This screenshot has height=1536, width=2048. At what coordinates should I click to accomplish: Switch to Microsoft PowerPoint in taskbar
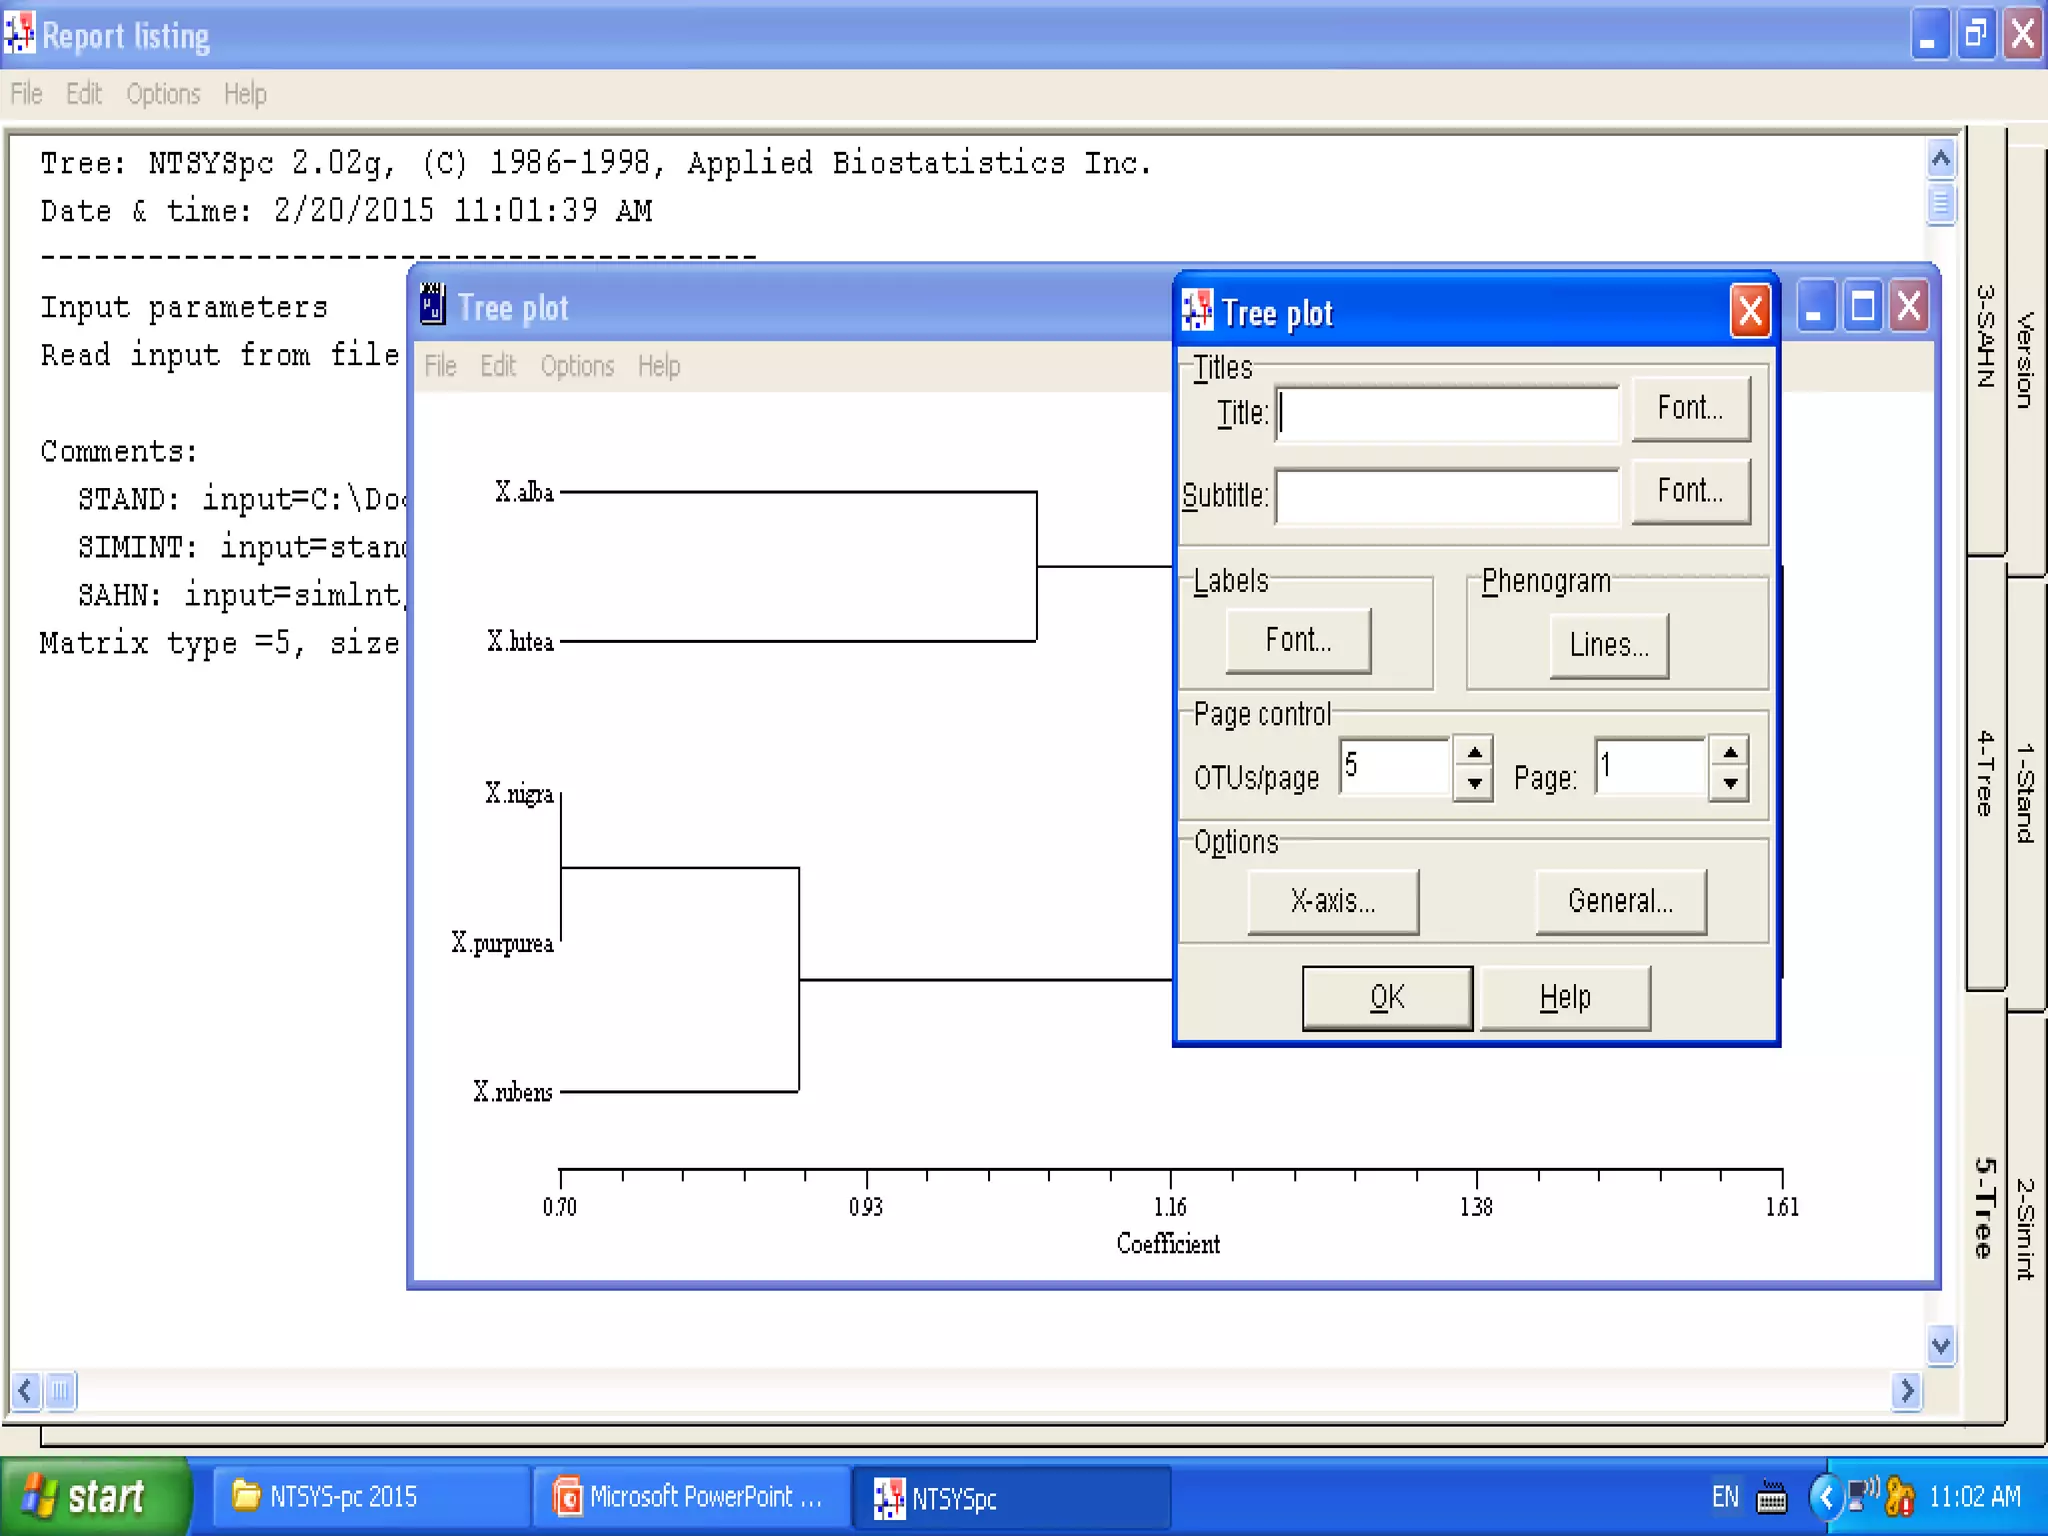[x=690, y=1497]
